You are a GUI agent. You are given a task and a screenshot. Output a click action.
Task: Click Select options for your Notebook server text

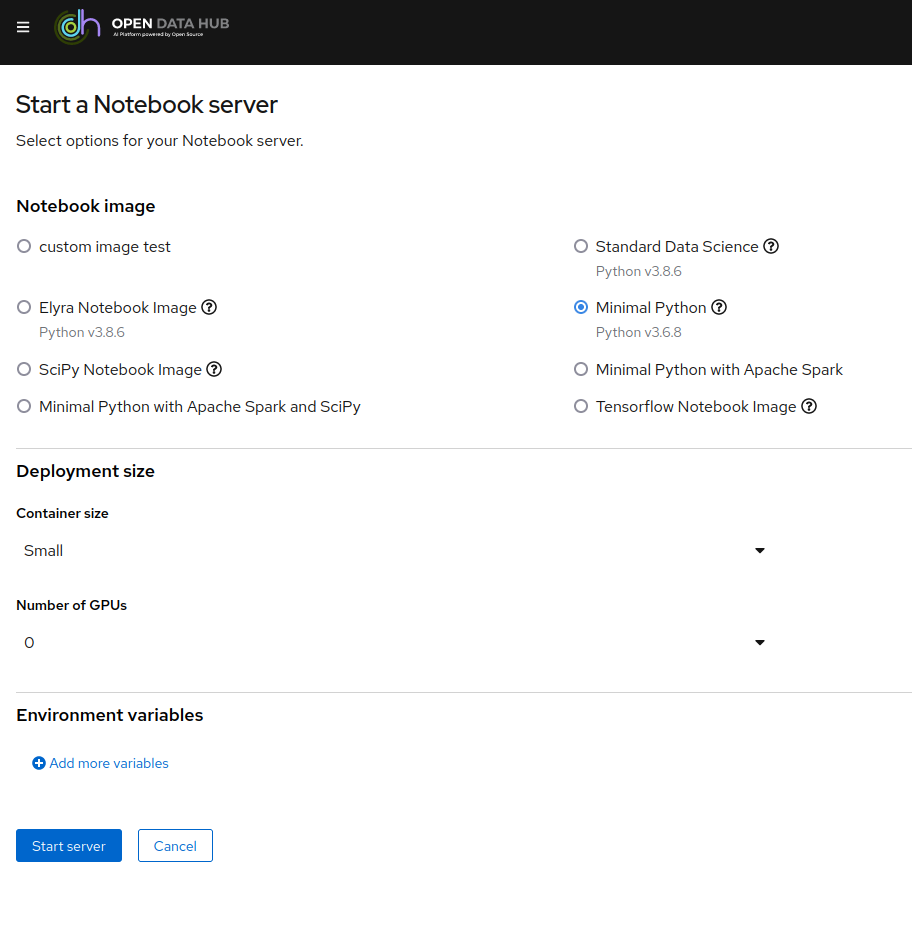160,141
